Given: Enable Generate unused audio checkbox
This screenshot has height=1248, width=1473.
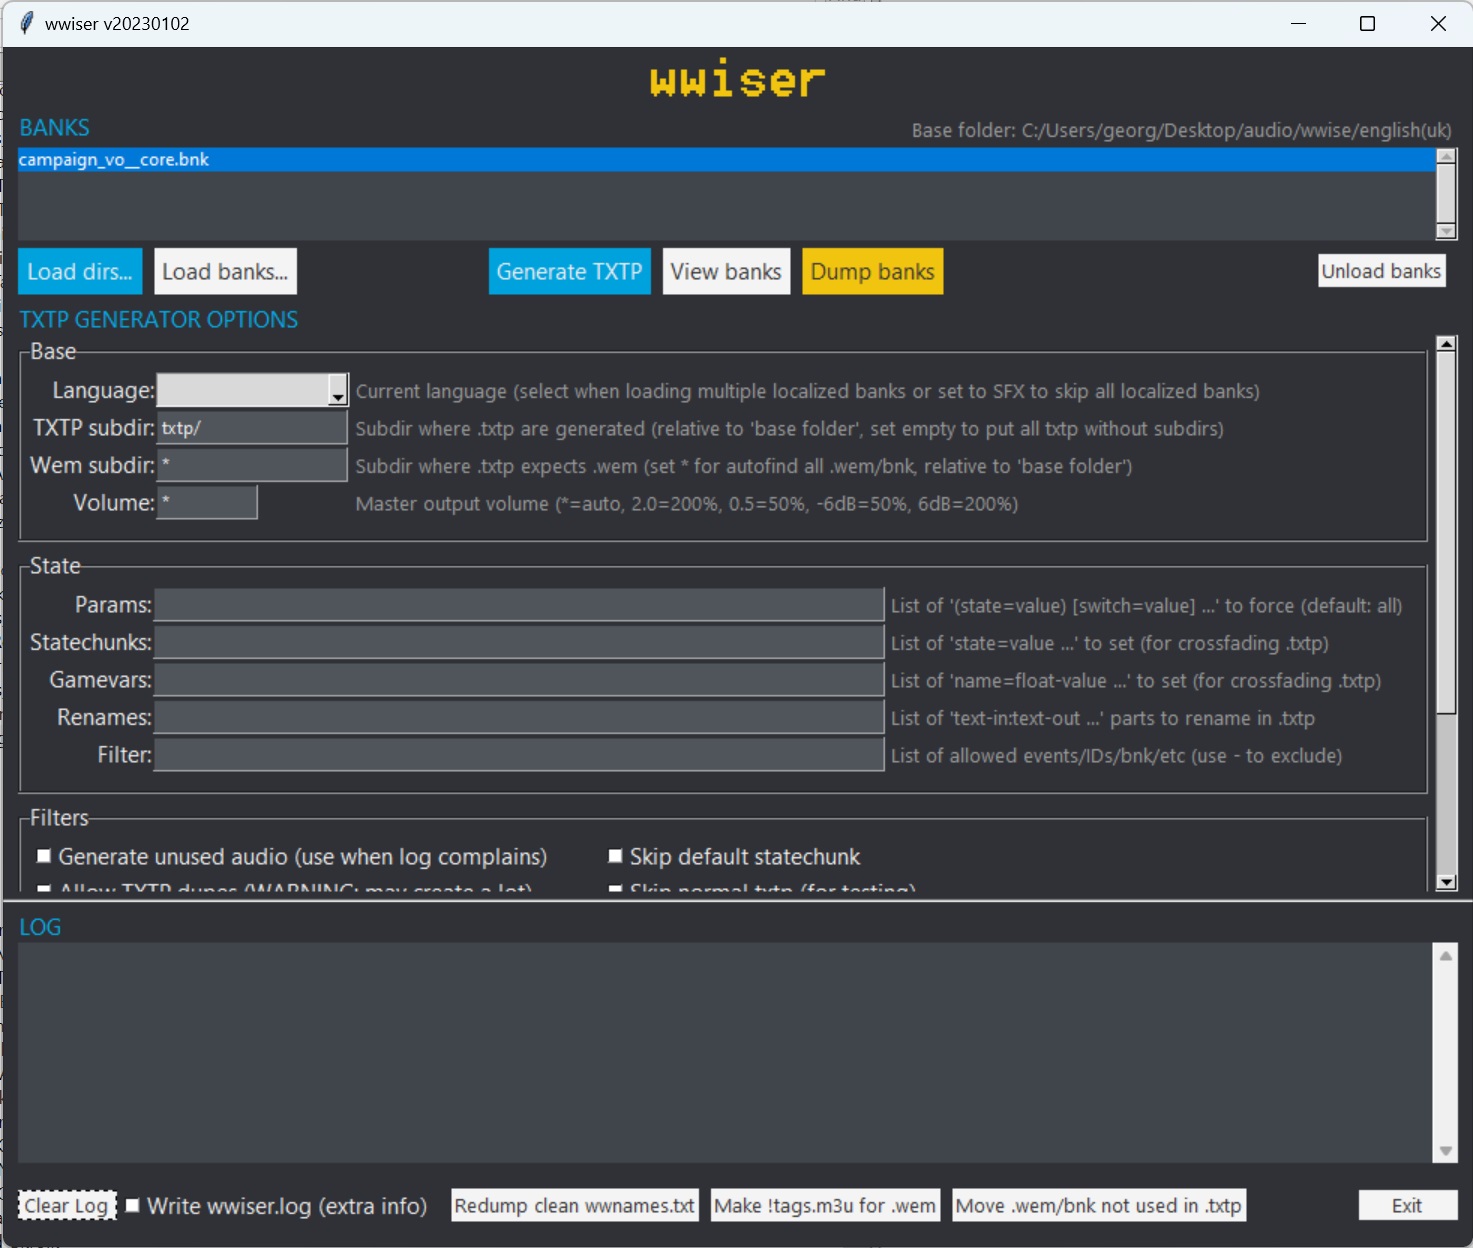Looking at the screenshot, I should [x=44, y=856].
